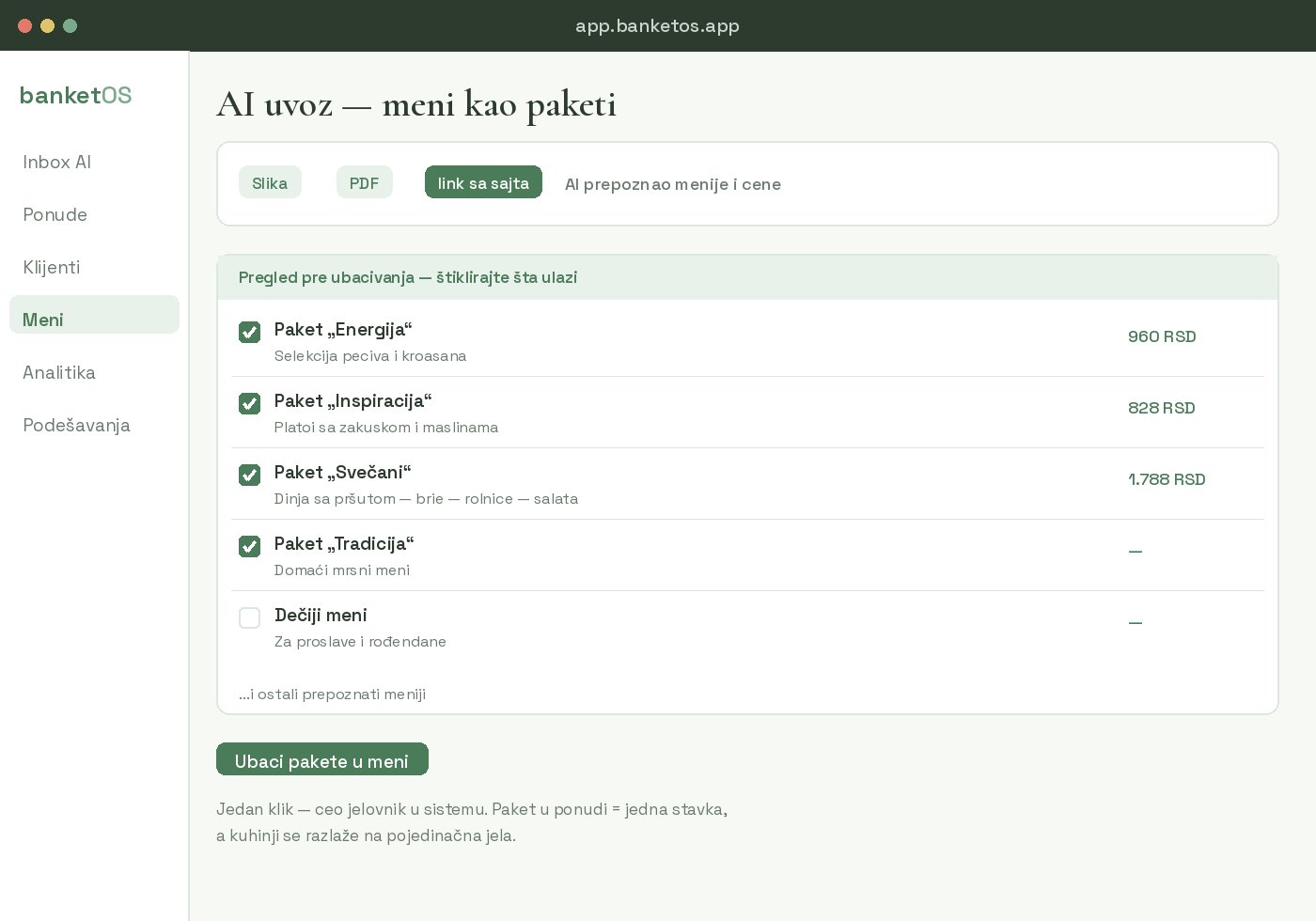Uncheck the Paket „Inspiracija“ checkbox
This screenshot has width=1316, height=924.
tap(249, 404)
